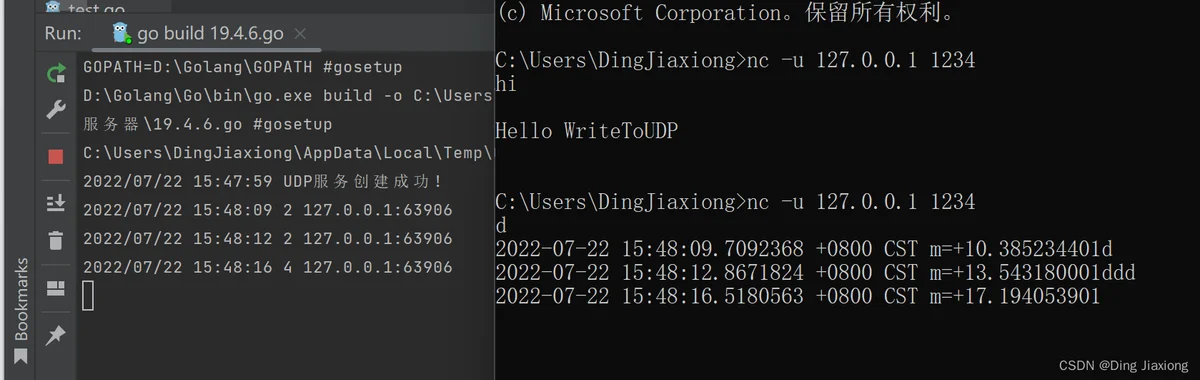Click the Hello WriteToUDP terminal line
1200x380 pixels.
[x=580, y=131]
